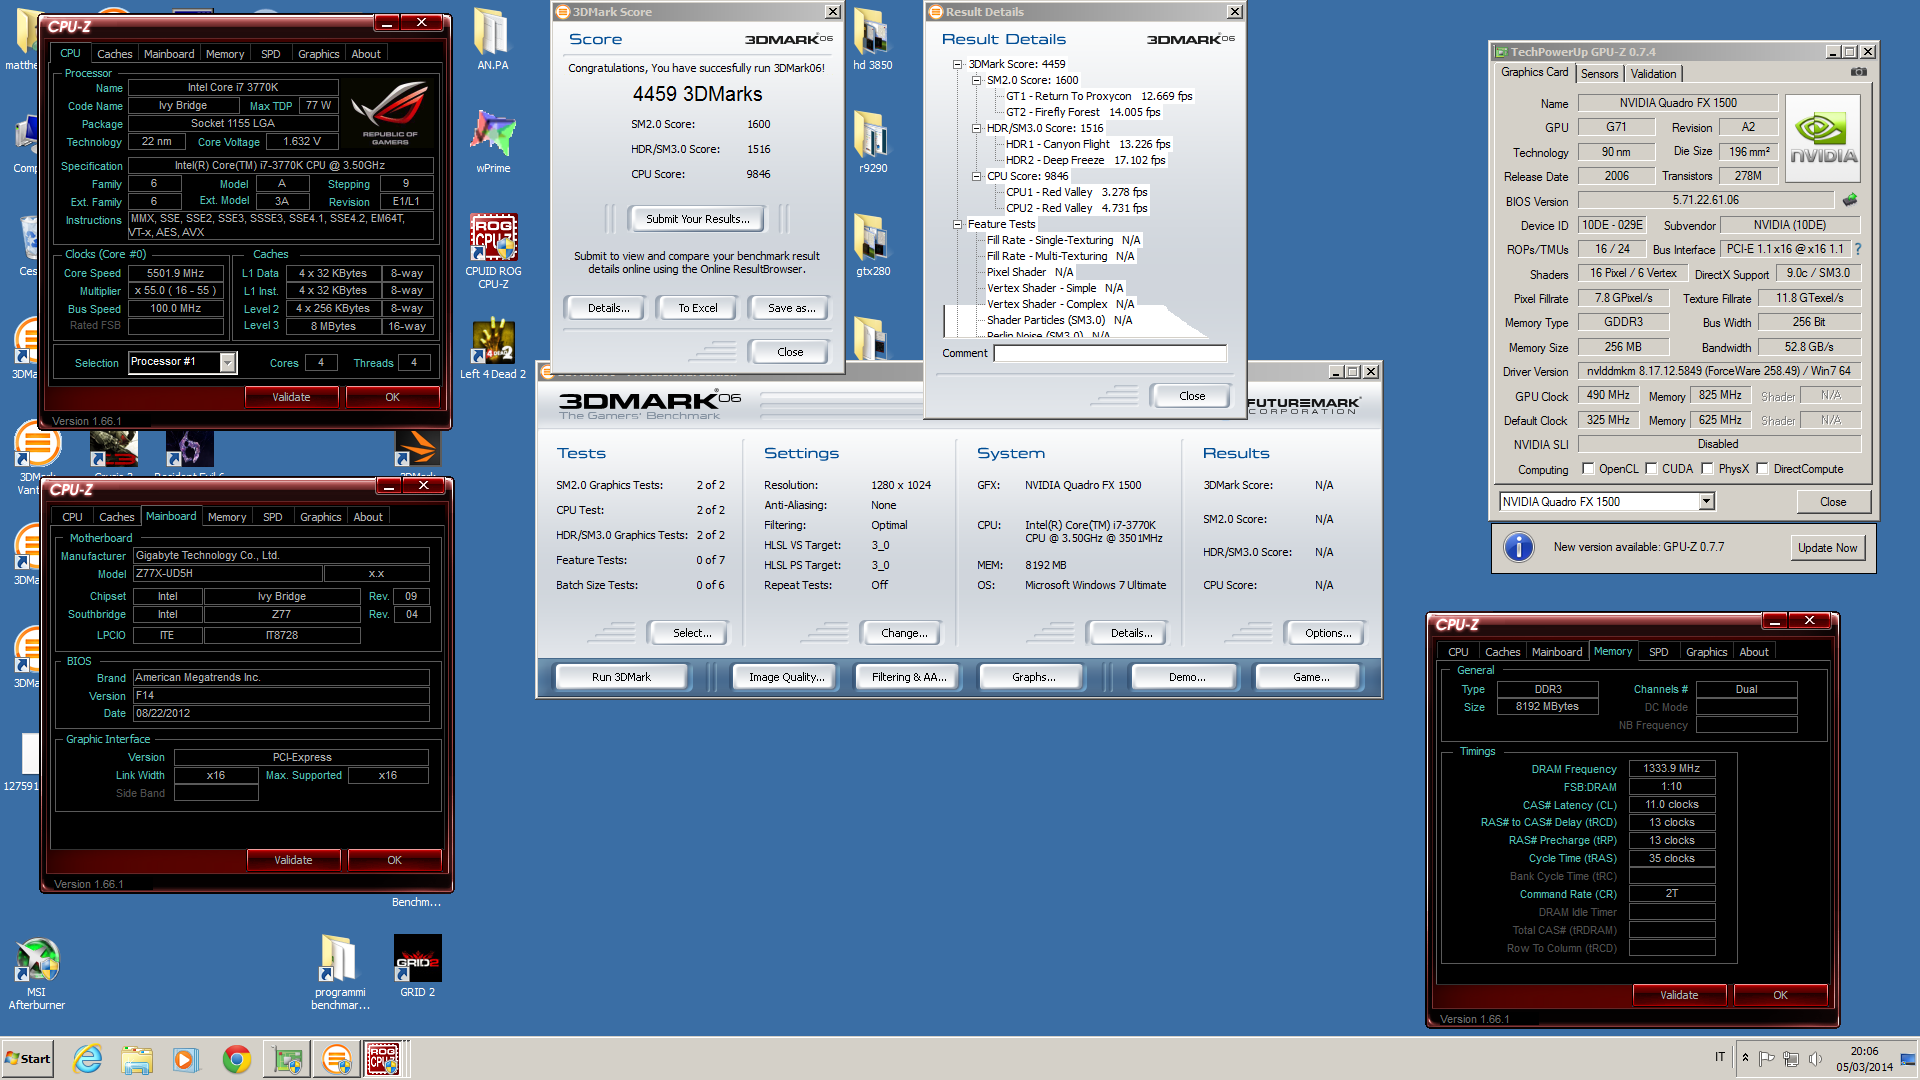1920x1080 pixels.
Task: Switch to the ROG CPU-Z taskbar button
Action: 384,1059
